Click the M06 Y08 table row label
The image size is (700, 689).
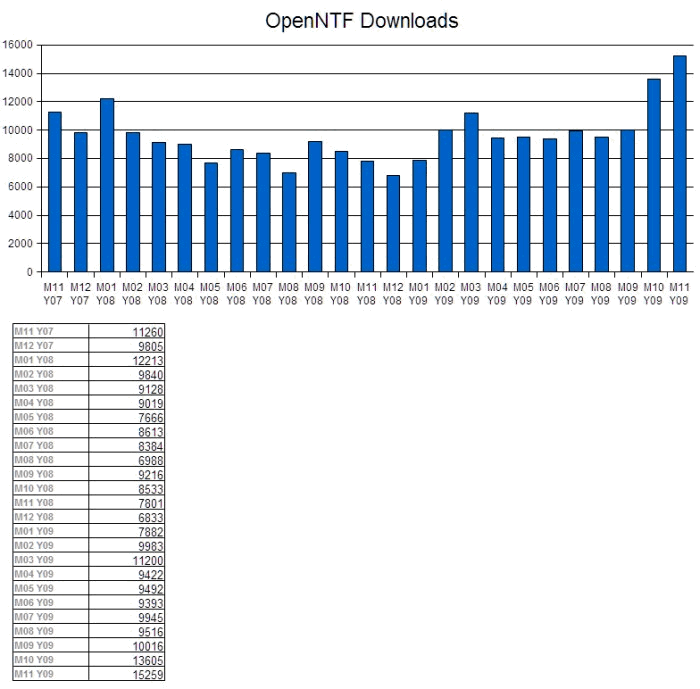tap(34, 431)
